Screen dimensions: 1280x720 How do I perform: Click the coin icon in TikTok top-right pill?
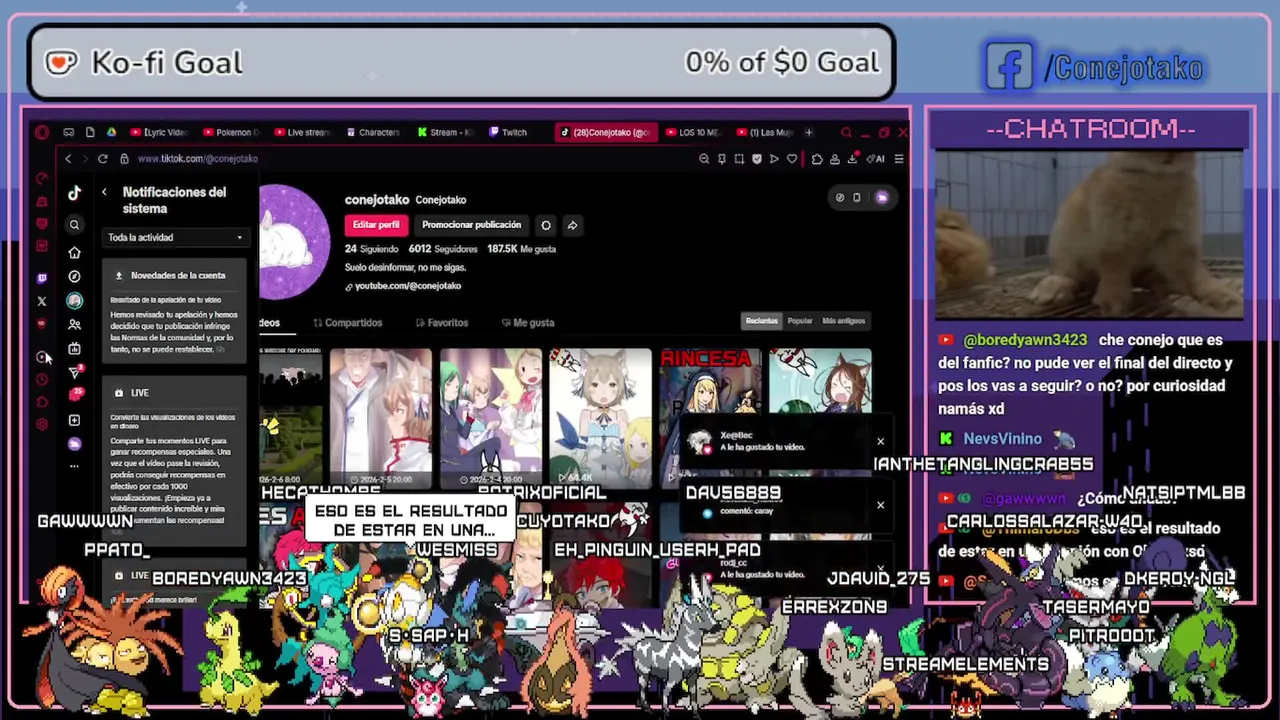(840, 198)
